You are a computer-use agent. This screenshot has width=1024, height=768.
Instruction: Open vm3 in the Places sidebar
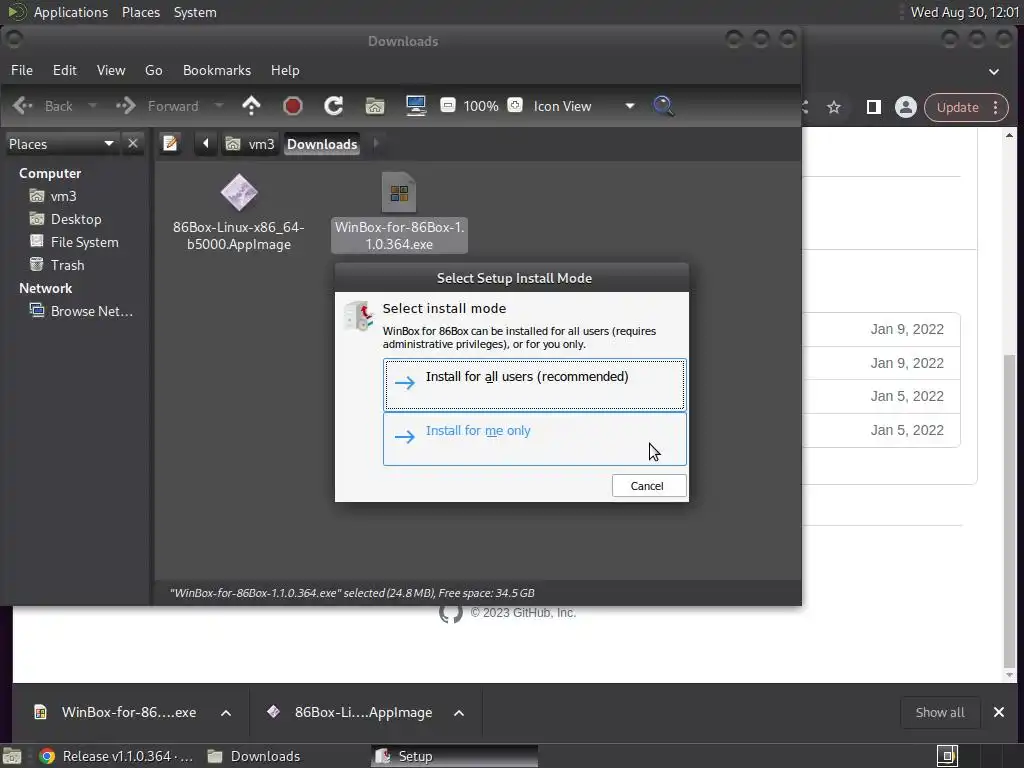(63, 196)
